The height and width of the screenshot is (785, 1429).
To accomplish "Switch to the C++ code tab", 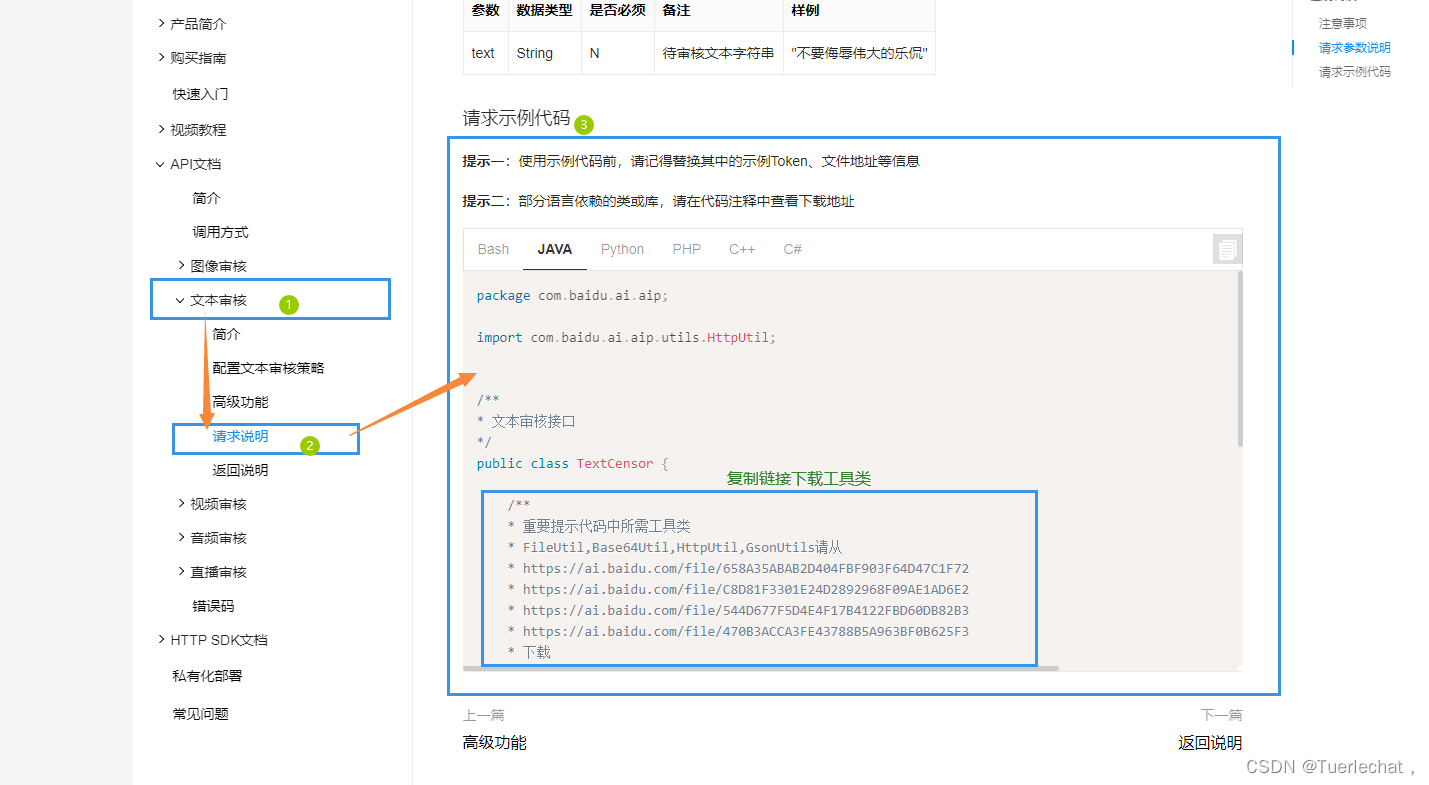I will 742,249.
